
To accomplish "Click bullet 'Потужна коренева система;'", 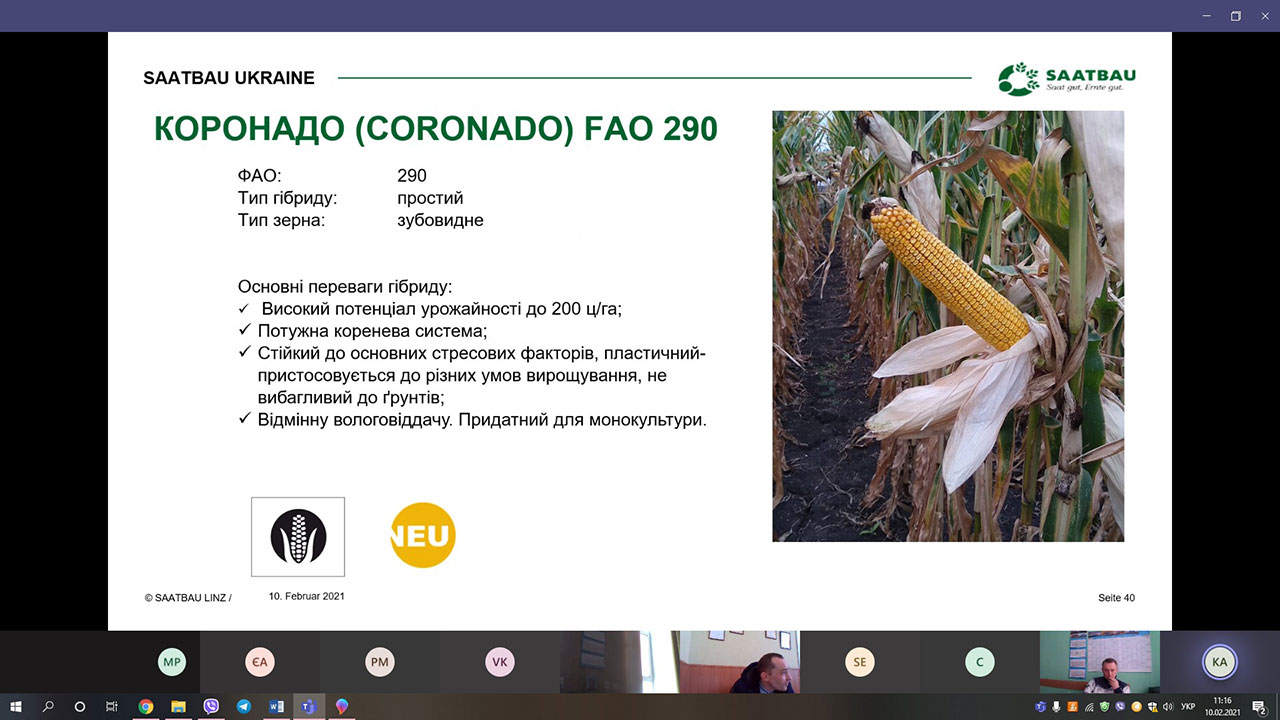I will 373,331.
